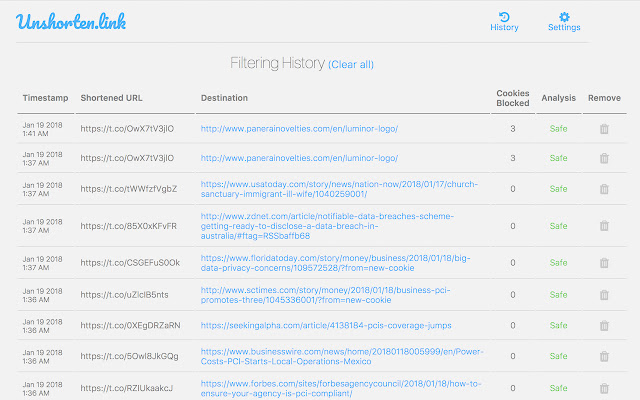Screen dimensions: 640x400
Task: Delete the first panerainovelties entry via trash icon
Action: tap(603, 129)
